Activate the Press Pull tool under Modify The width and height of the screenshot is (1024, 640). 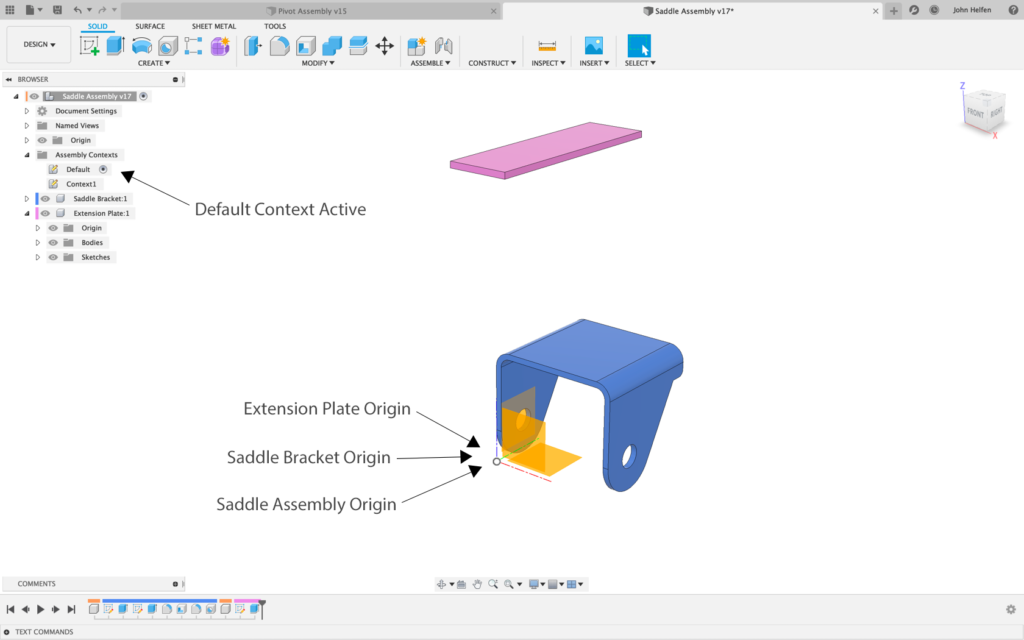(253, 46)
